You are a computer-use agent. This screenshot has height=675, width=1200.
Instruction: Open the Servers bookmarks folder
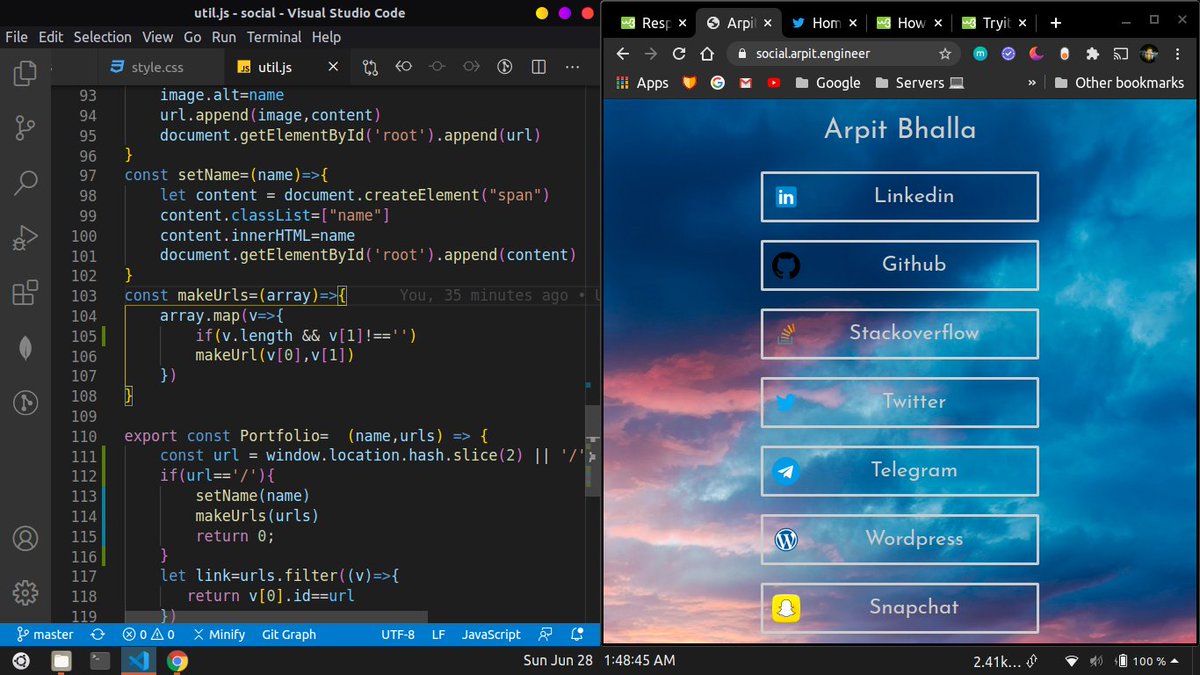click(x=920, y=83)
